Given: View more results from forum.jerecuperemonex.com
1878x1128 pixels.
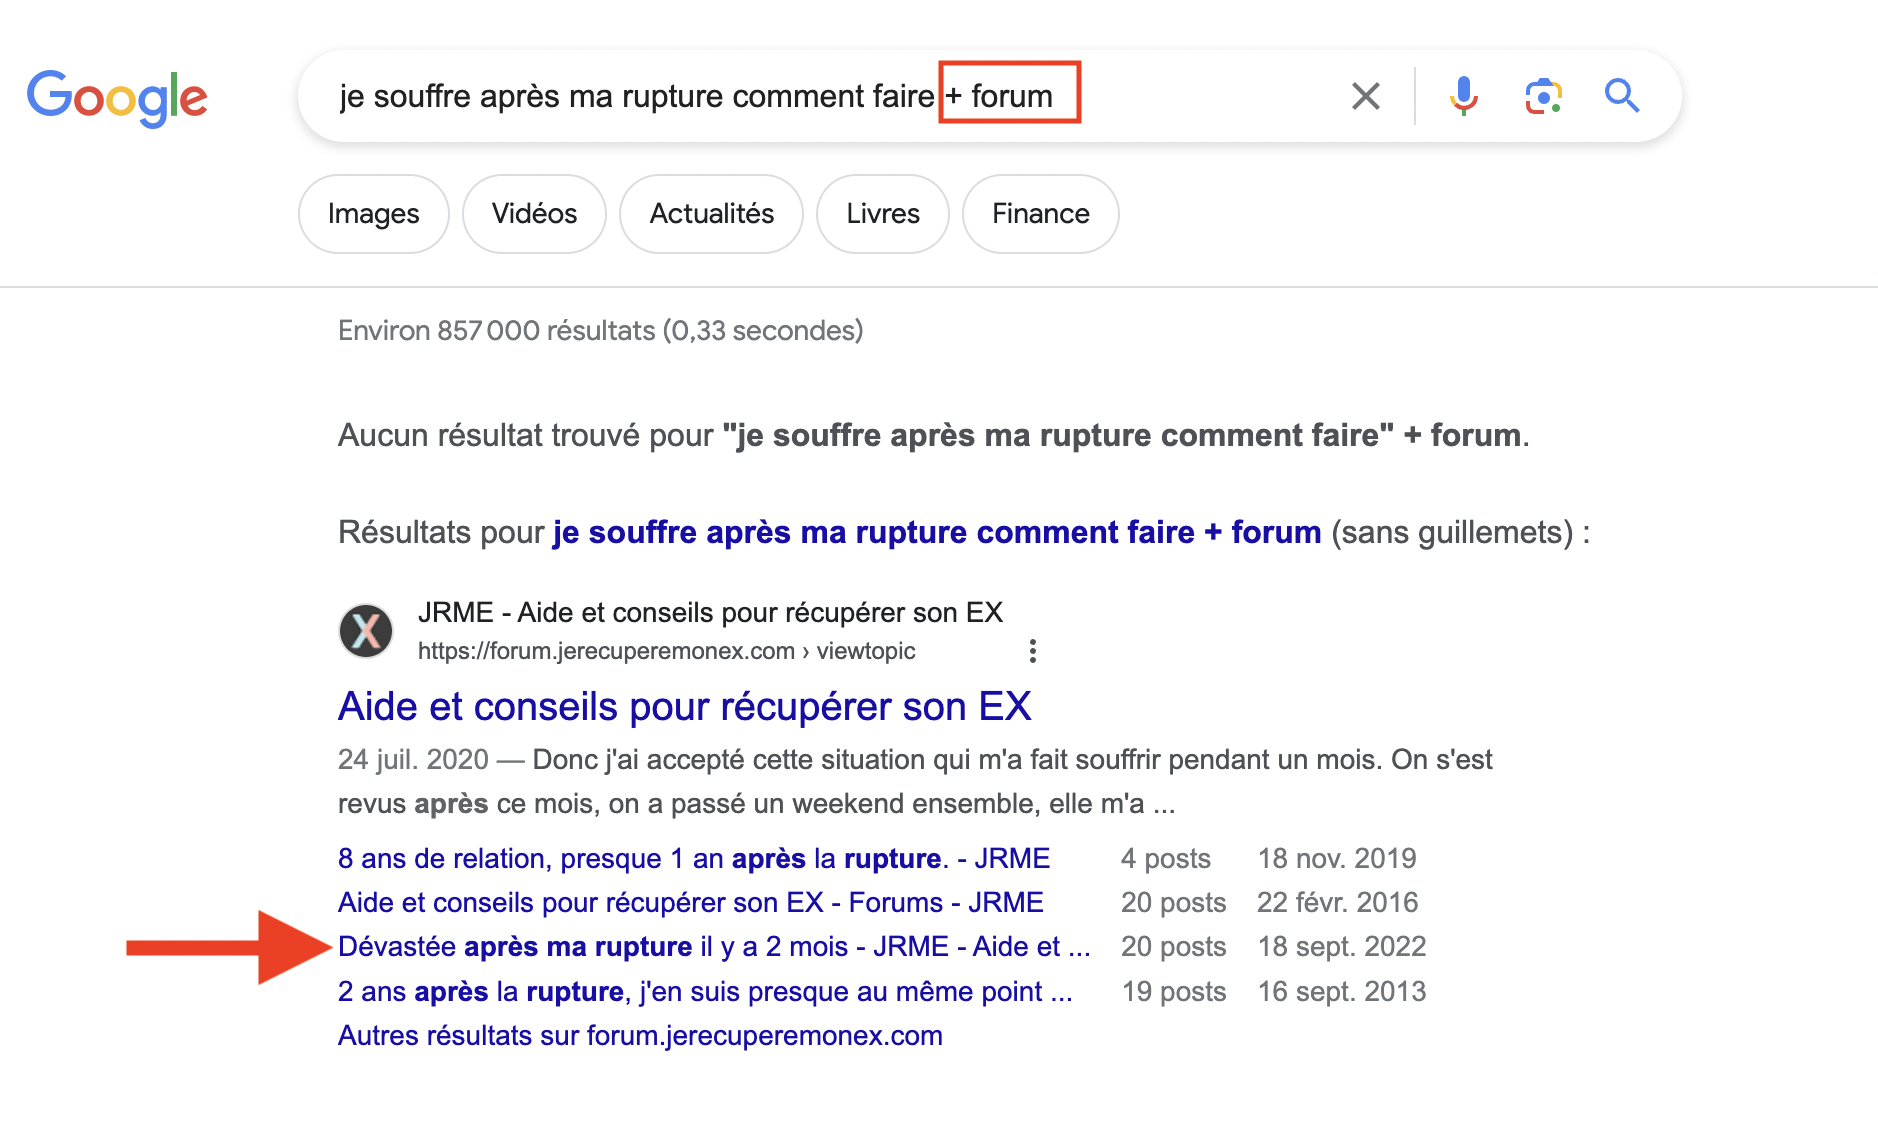Looking at the screenshot, I should 640,1036.
